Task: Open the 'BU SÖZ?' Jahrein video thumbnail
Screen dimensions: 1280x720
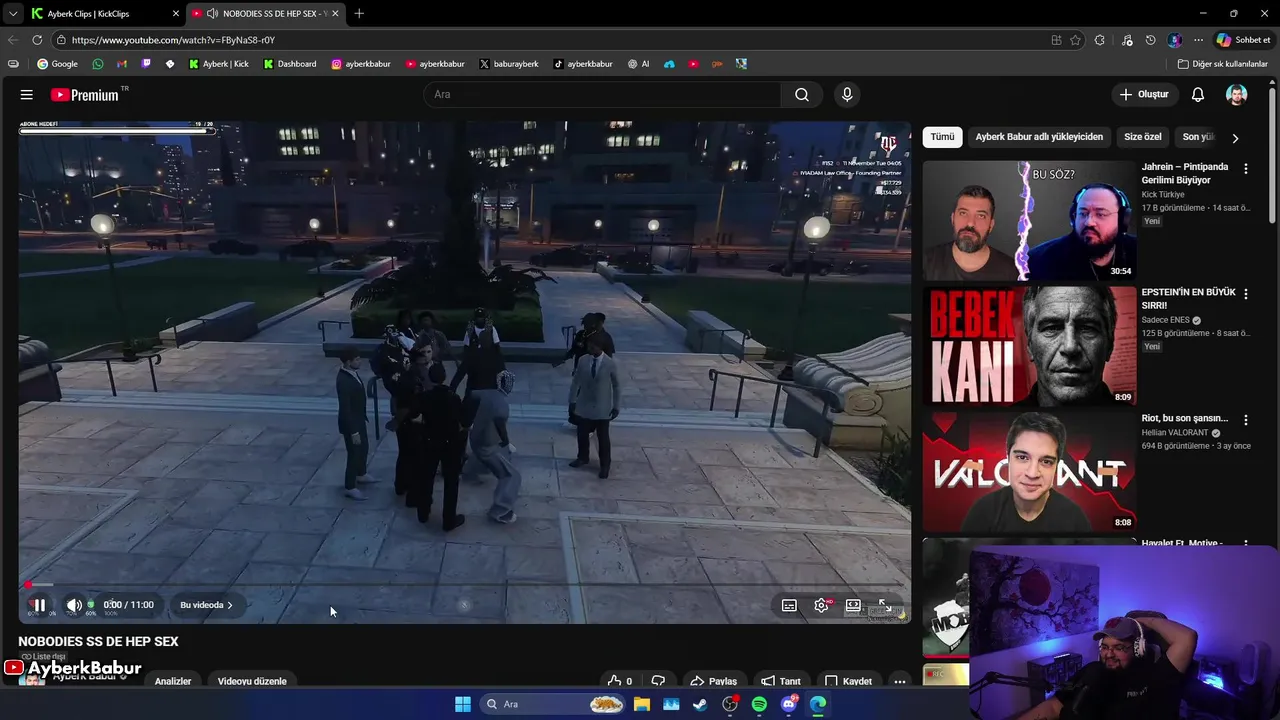Action: point(1029,220)
